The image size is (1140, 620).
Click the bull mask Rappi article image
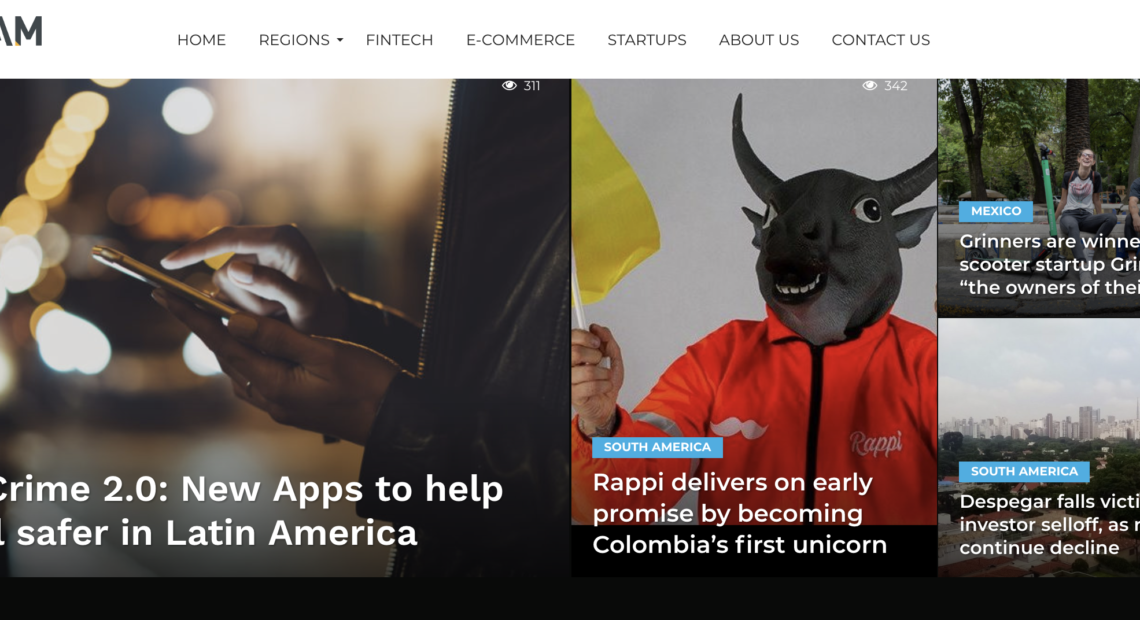pos(754,262)
